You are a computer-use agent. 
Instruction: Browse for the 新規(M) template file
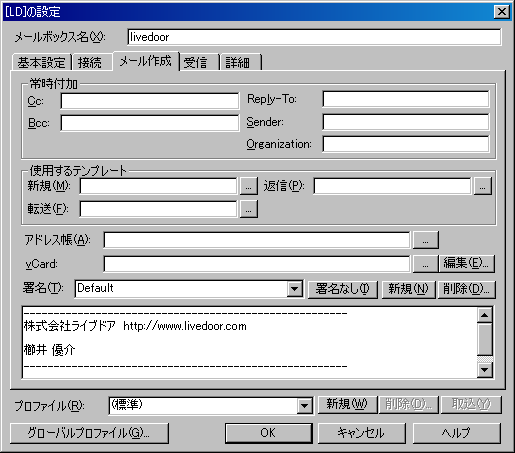(249, 186)
